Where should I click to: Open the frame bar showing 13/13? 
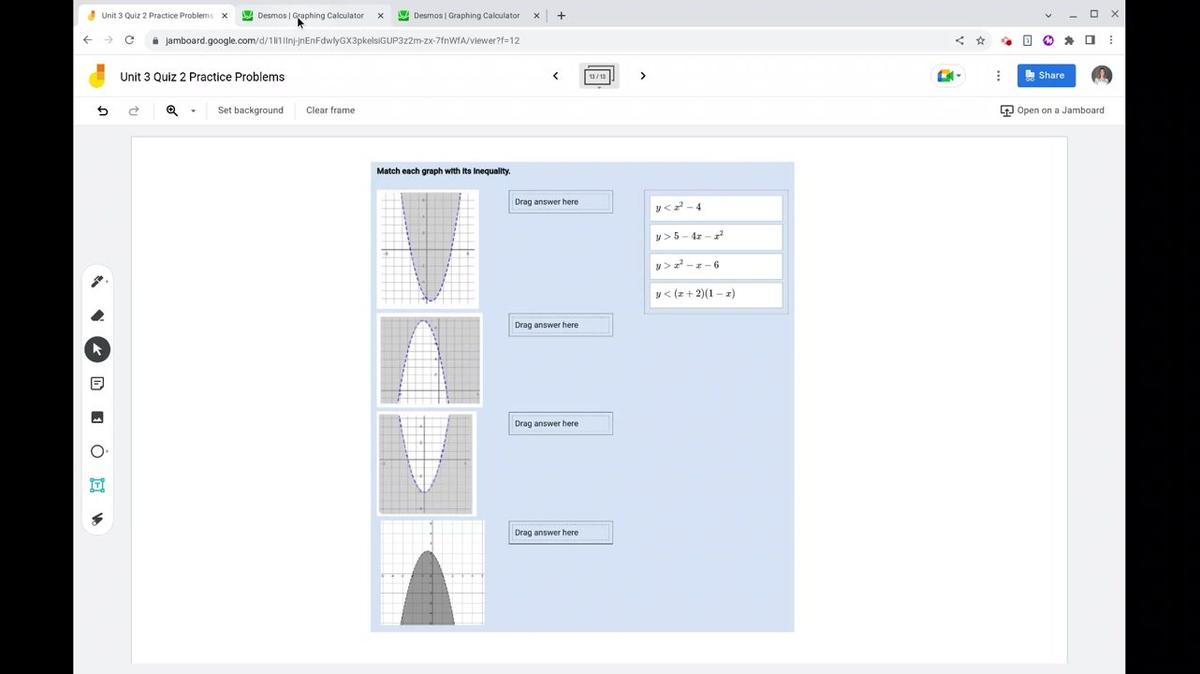(x=599, y=75)
